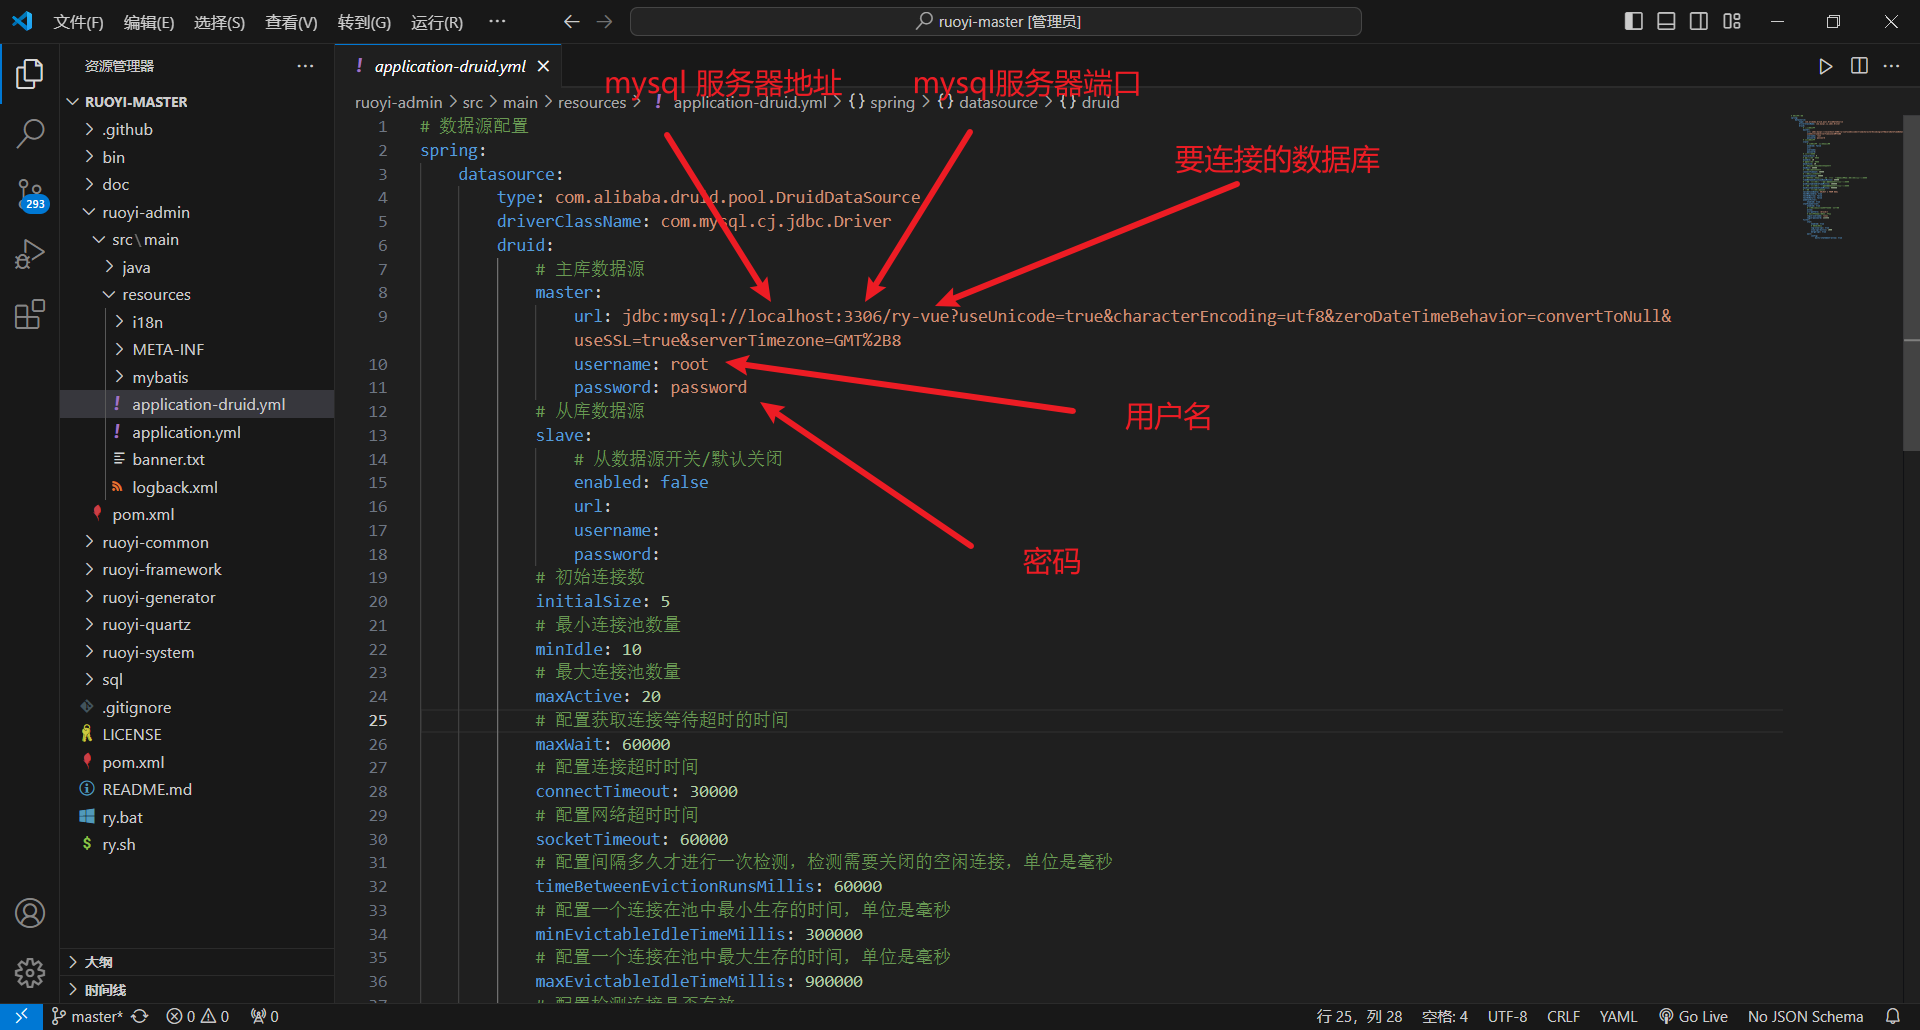This screenshot has height=1030, width=1920.
Task: Show overflow menu items in title bar
Action: (497, 21)
